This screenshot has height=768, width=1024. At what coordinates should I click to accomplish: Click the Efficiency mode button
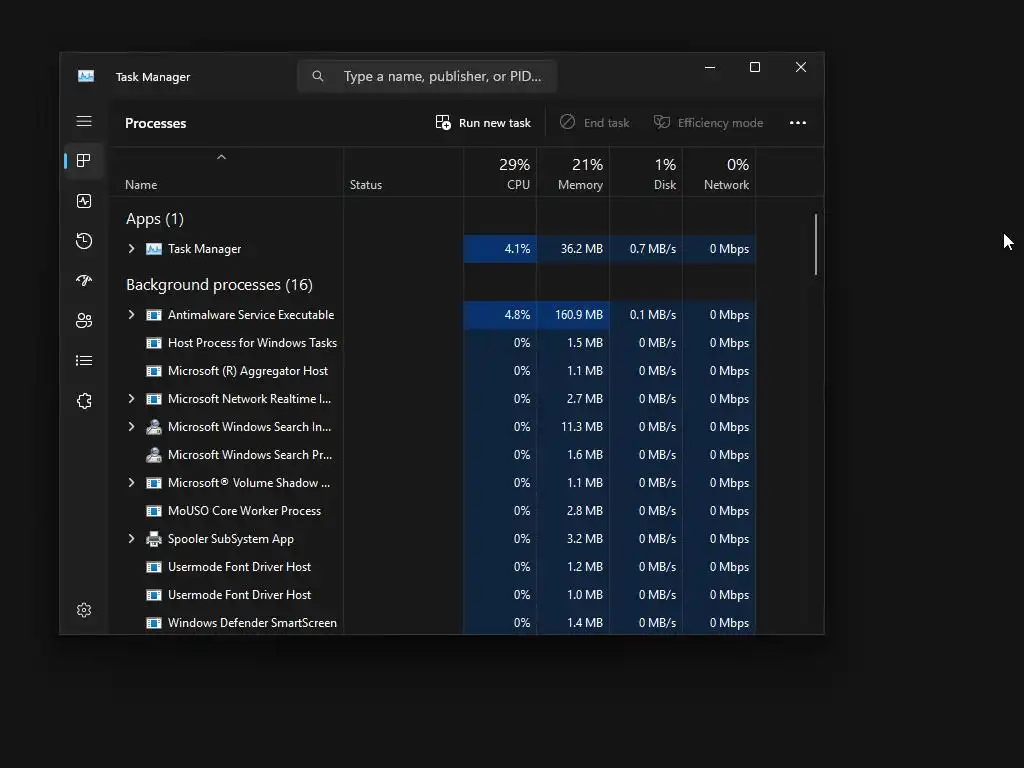[x=708, y=123]
